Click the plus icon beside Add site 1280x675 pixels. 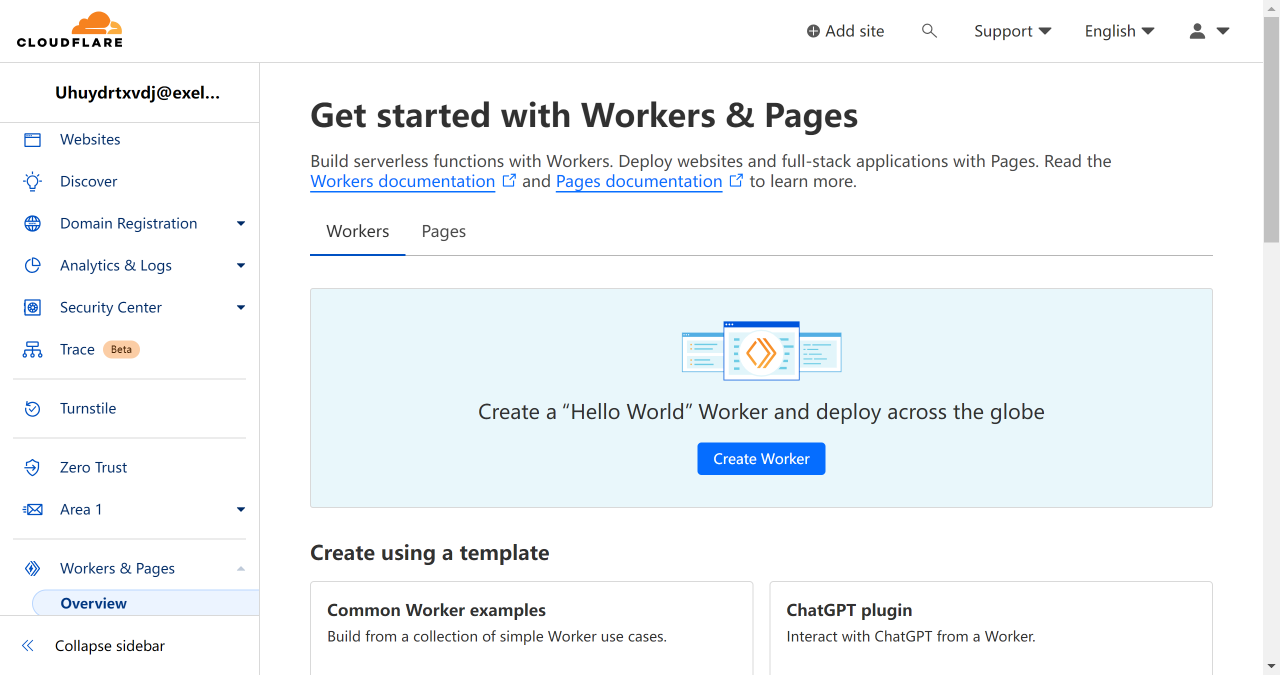[x=813, y=31]
